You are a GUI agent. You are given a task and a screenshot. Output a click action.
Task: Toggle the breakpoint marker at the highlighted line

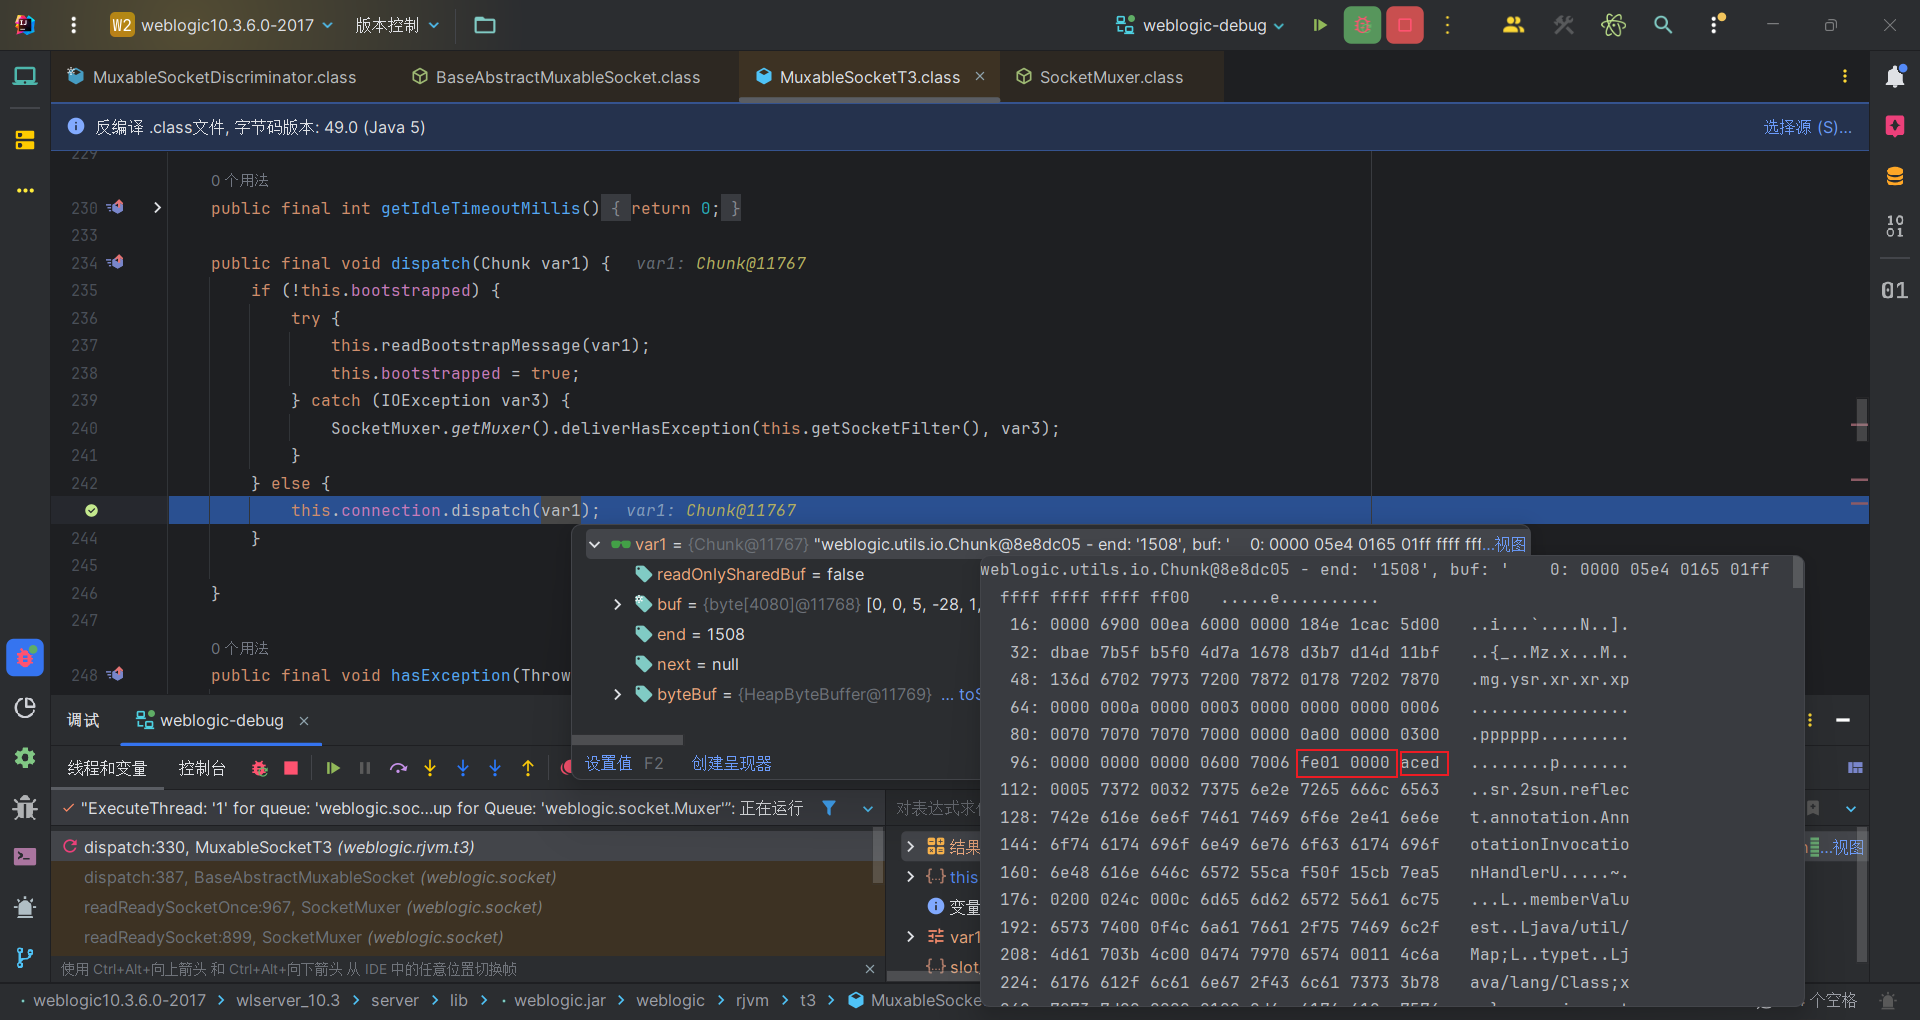click(91, 510)
